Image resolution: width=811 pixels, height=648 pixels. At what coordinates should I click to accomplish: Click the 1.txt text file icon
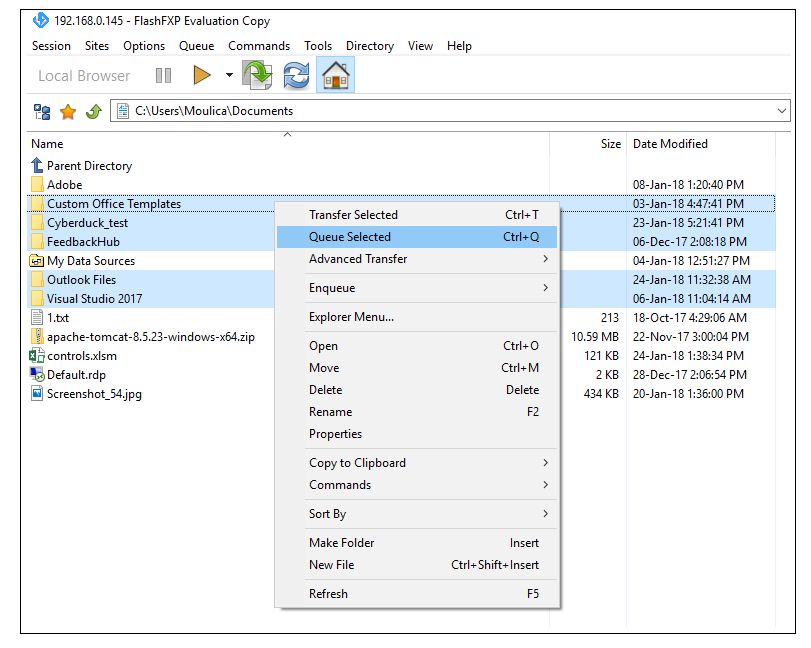pos(37,318)
